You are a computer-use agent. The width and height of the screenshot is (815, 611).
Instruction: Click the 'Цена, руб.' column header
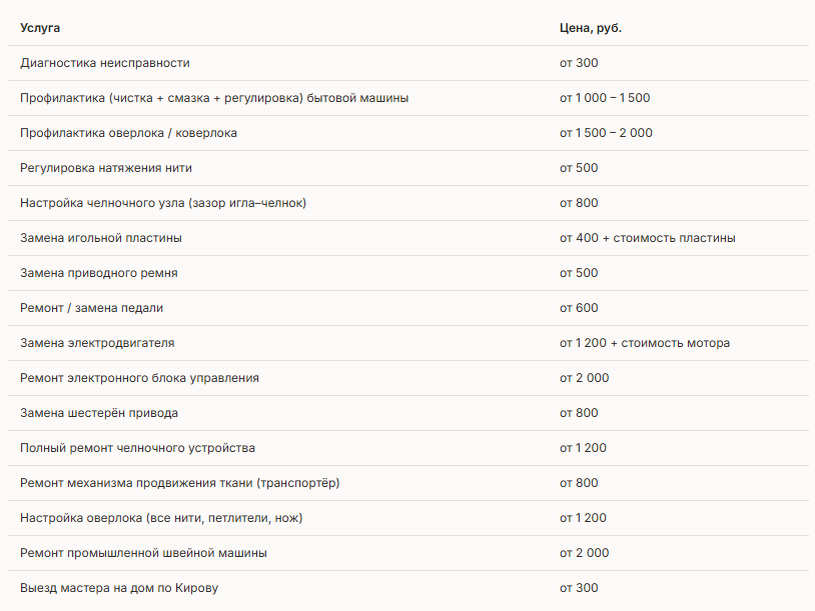click(x=590, y=28)
